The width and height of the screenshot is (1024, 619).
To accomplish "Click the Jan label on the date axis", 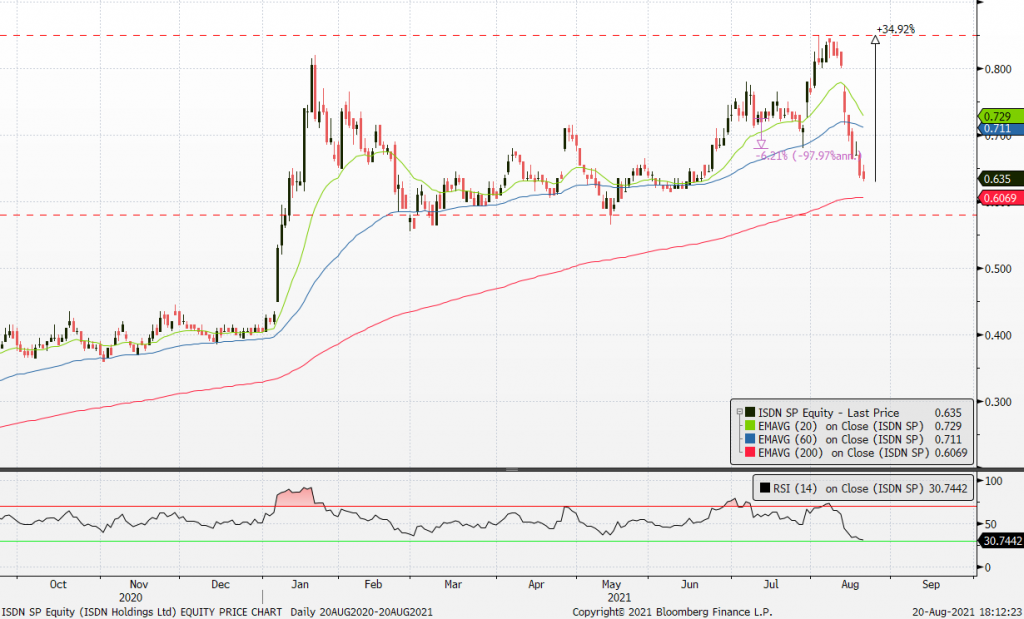I will pos(300,584).
